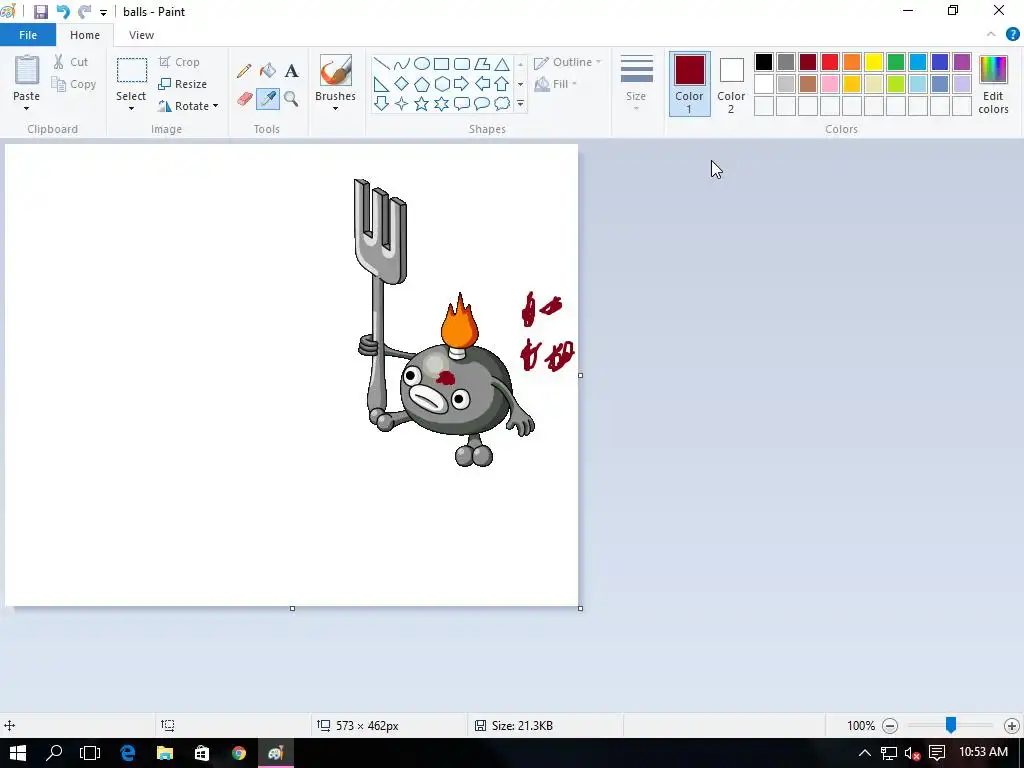
Task: Choose the Cloud callout shape
Action: pyautogui.click(x=502, y=103)
